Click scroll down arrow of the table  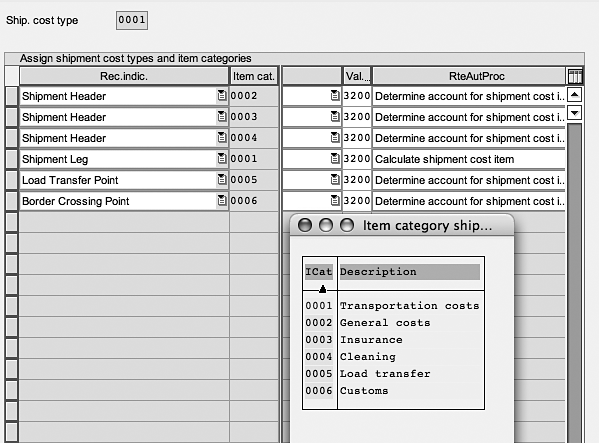click(575, 113)
